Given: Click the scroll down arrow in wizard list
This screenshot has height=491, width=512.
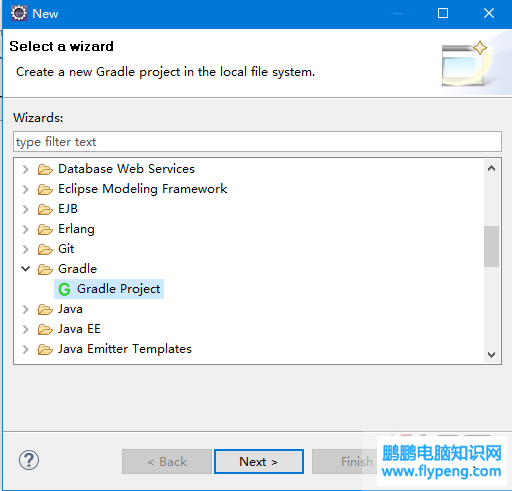Looking at the screenshot, I should (491, 355).
